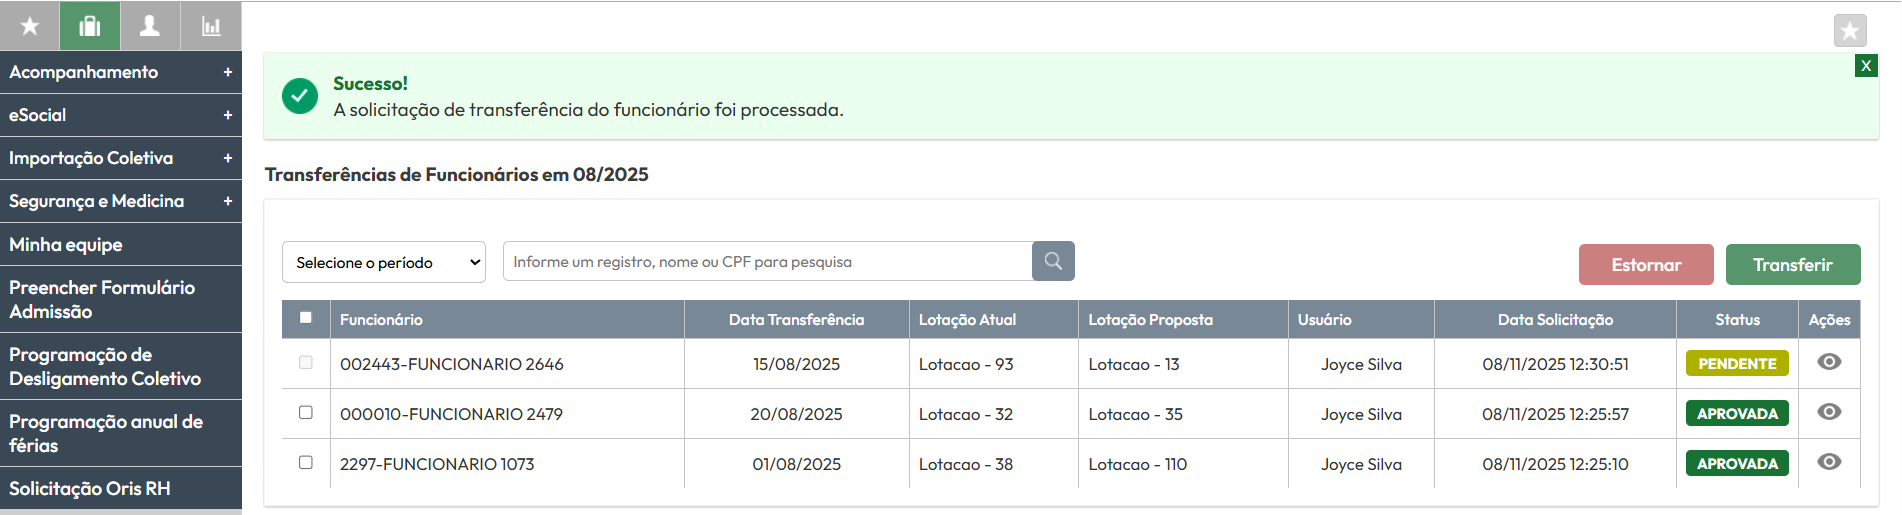This screenshot has width=1902, height=515.
Task: View details of FUNCIONARIO 1073 transfer
Action: click(x=1829, y=462)
